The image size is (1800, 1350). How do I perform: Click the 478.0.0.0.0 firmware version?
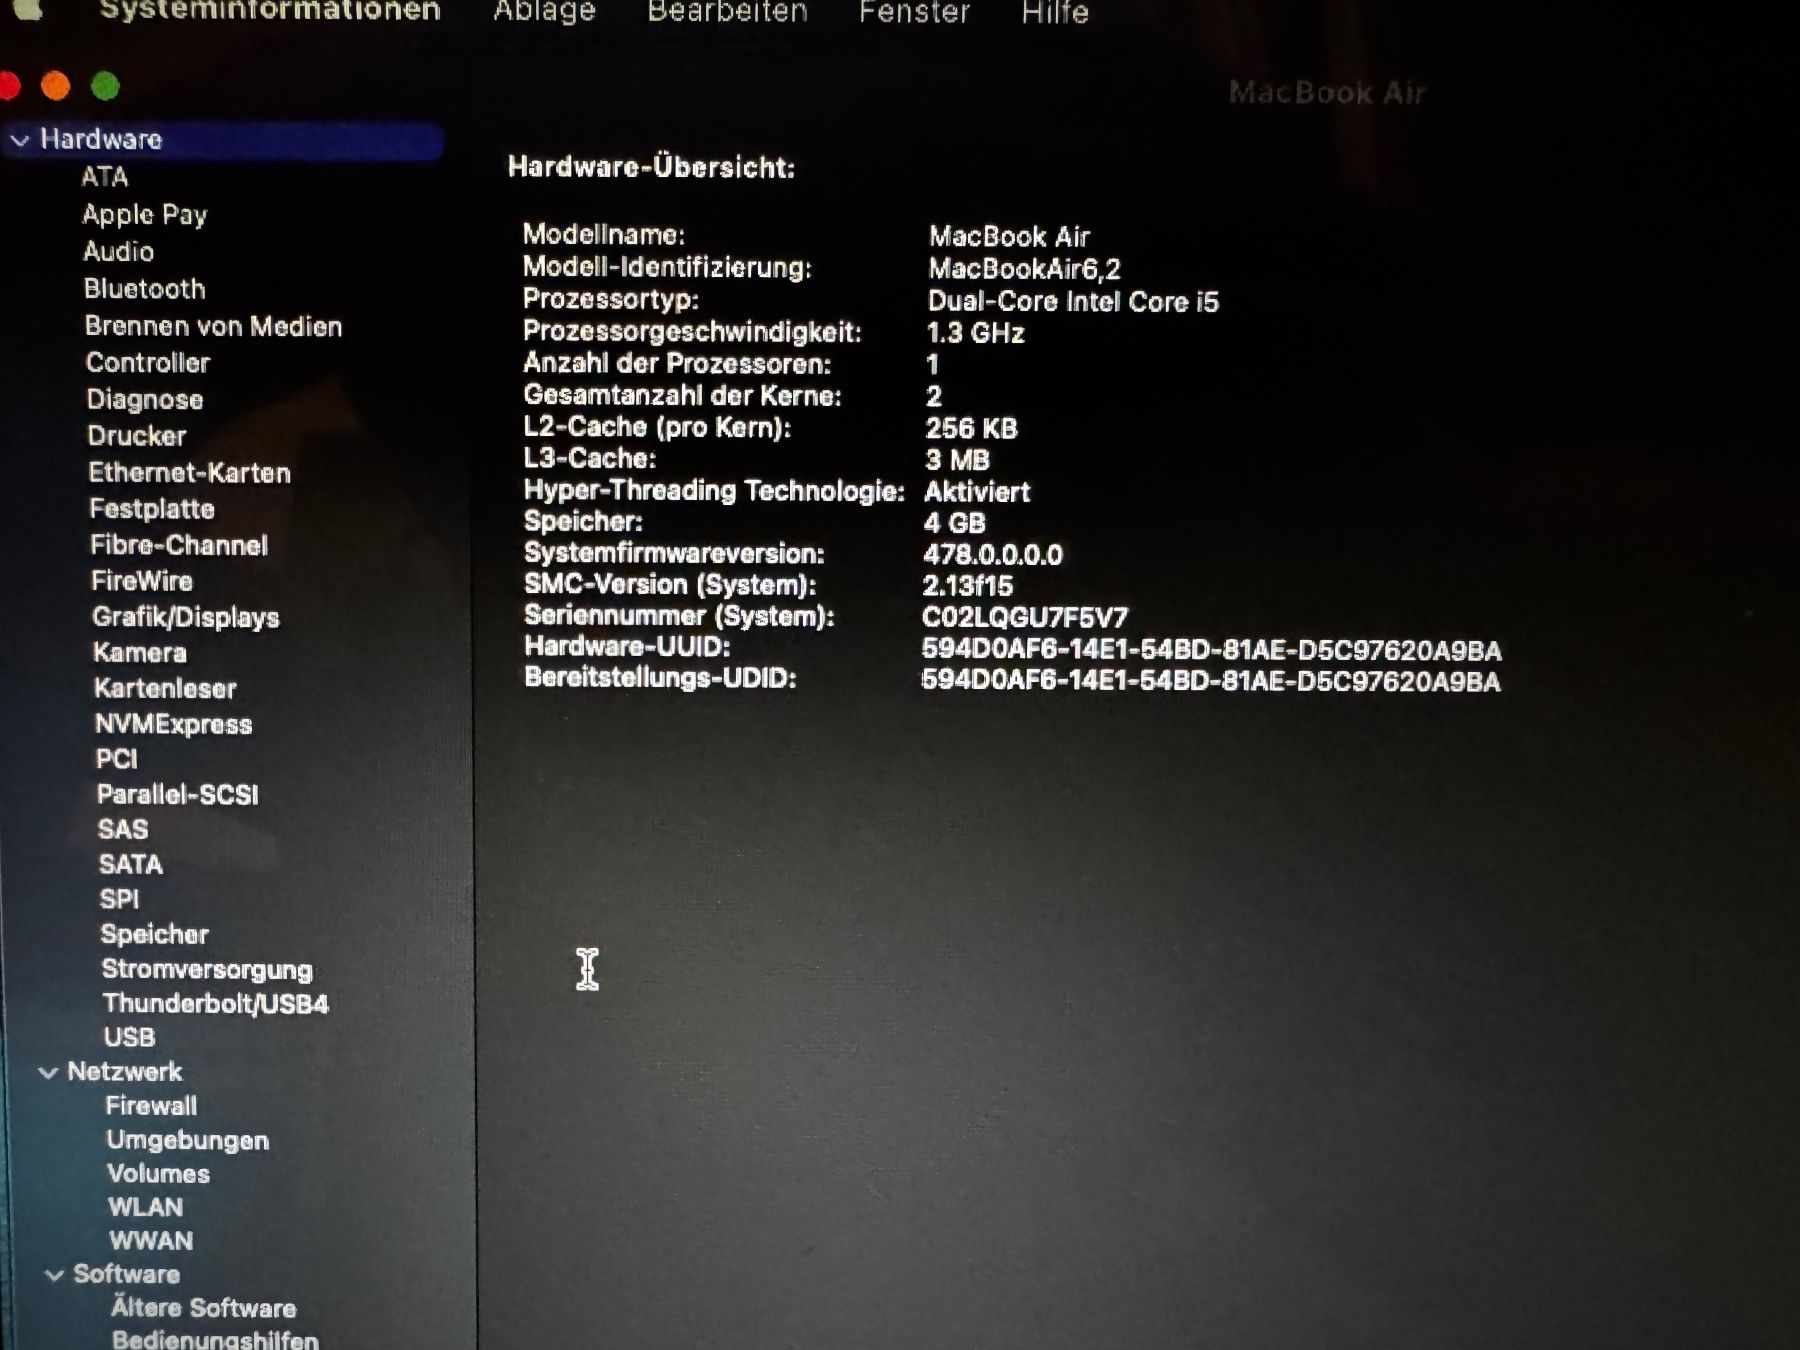coord(992,555)
